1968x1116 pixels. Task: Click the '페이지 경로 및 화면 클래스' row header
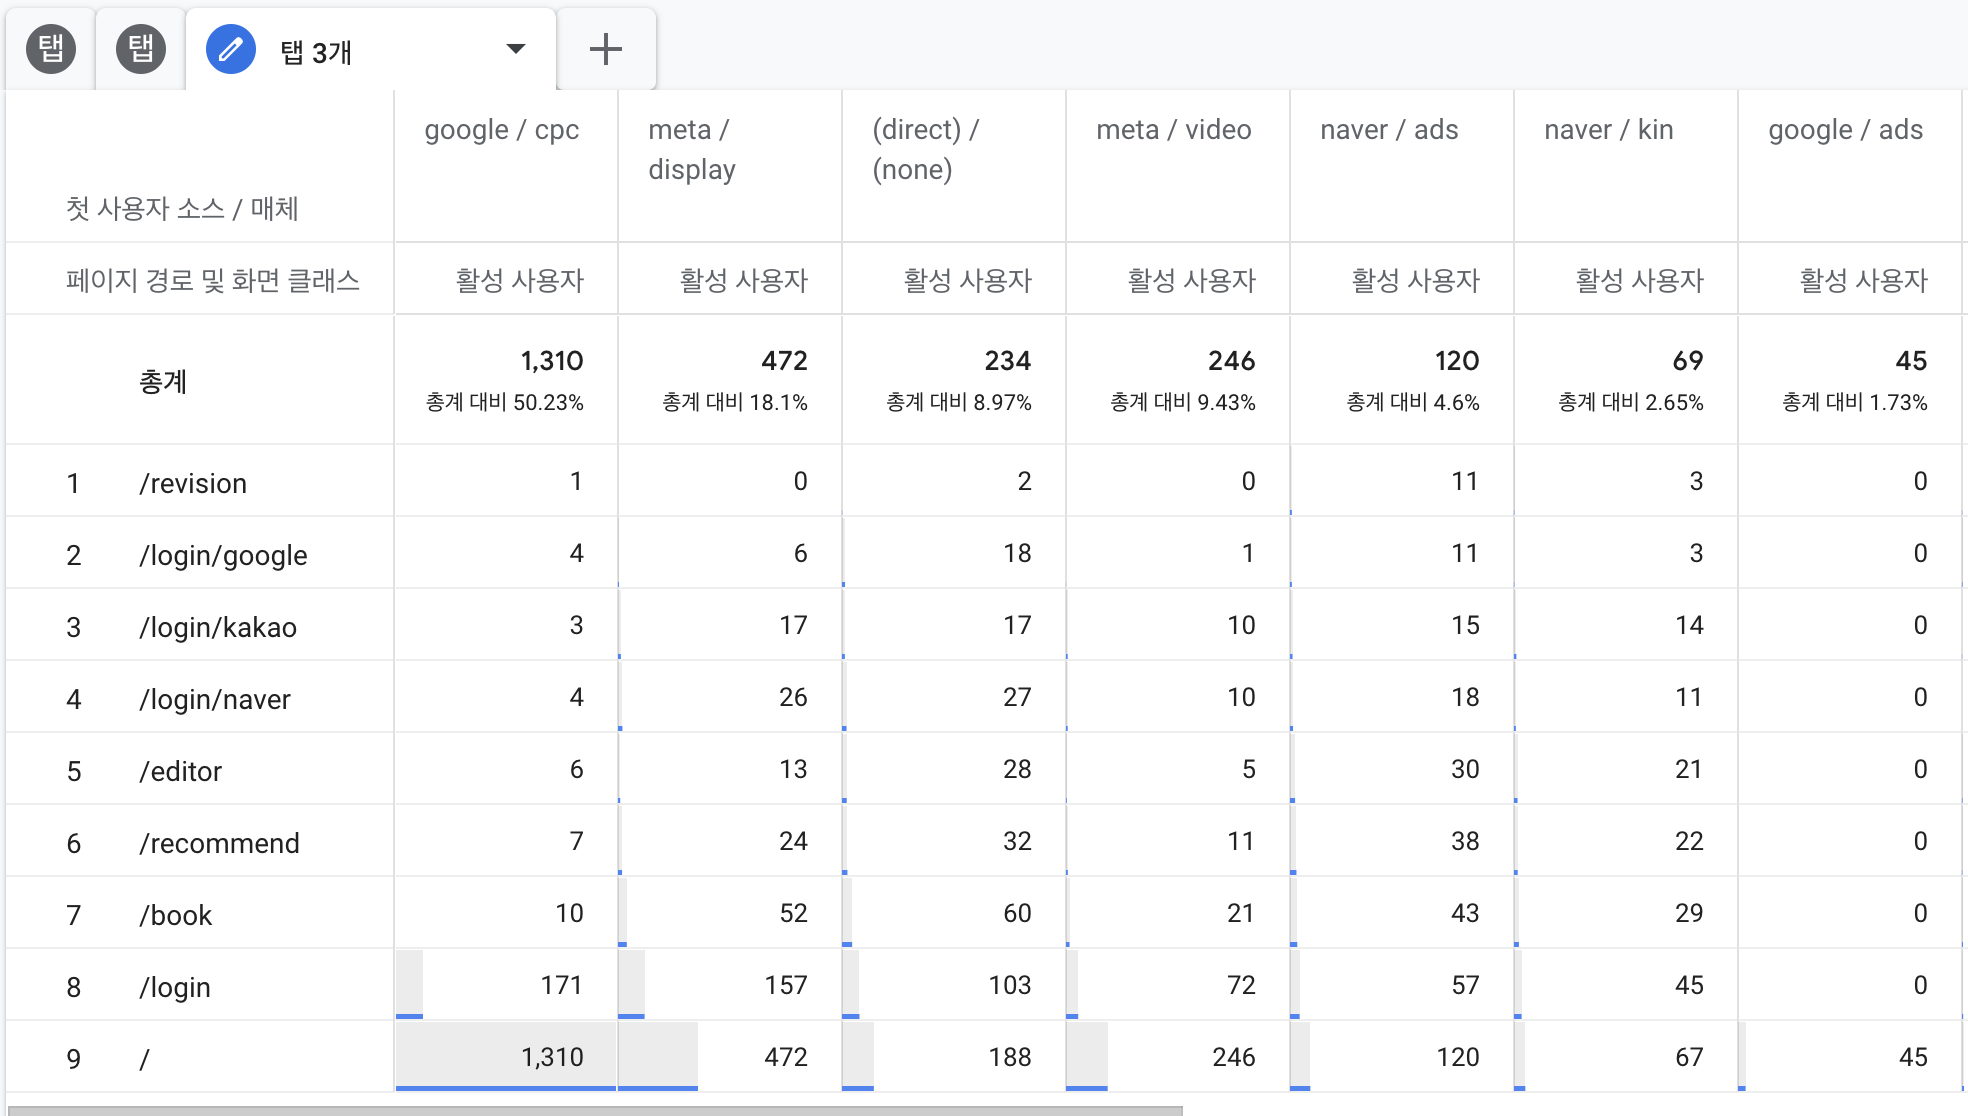[x=212, y=280]
